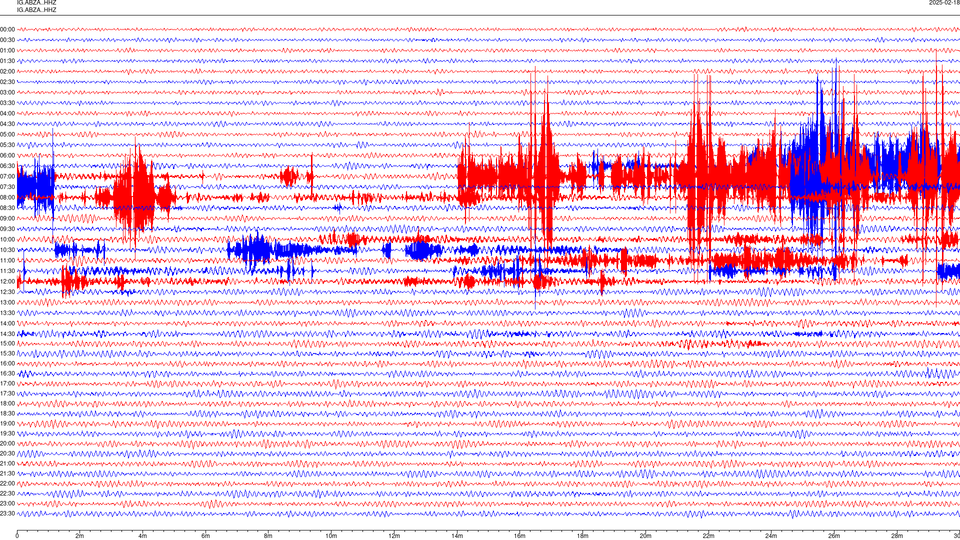Click the 10m axis tick label
960x540 pixels.
331,536
